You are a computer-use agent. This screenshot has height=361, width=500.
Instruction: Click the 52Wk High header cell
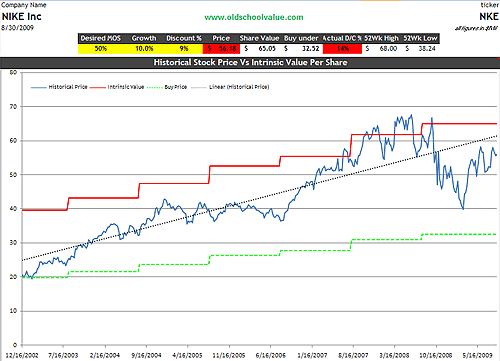click(x=381, y=38)
